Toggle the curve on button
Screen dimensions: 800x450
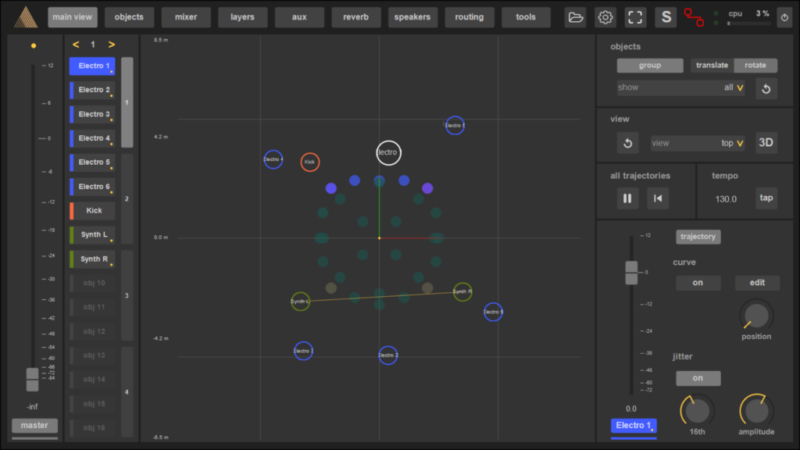(x=697, y=283)
